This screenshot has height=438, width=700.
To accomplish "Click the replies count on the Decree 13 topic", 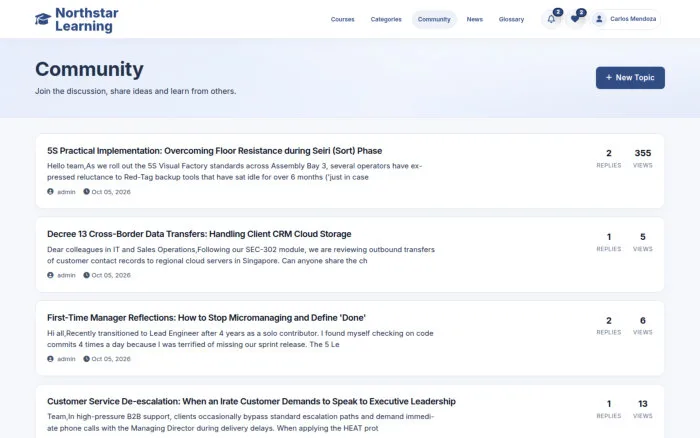I will (x=609, y=237).
